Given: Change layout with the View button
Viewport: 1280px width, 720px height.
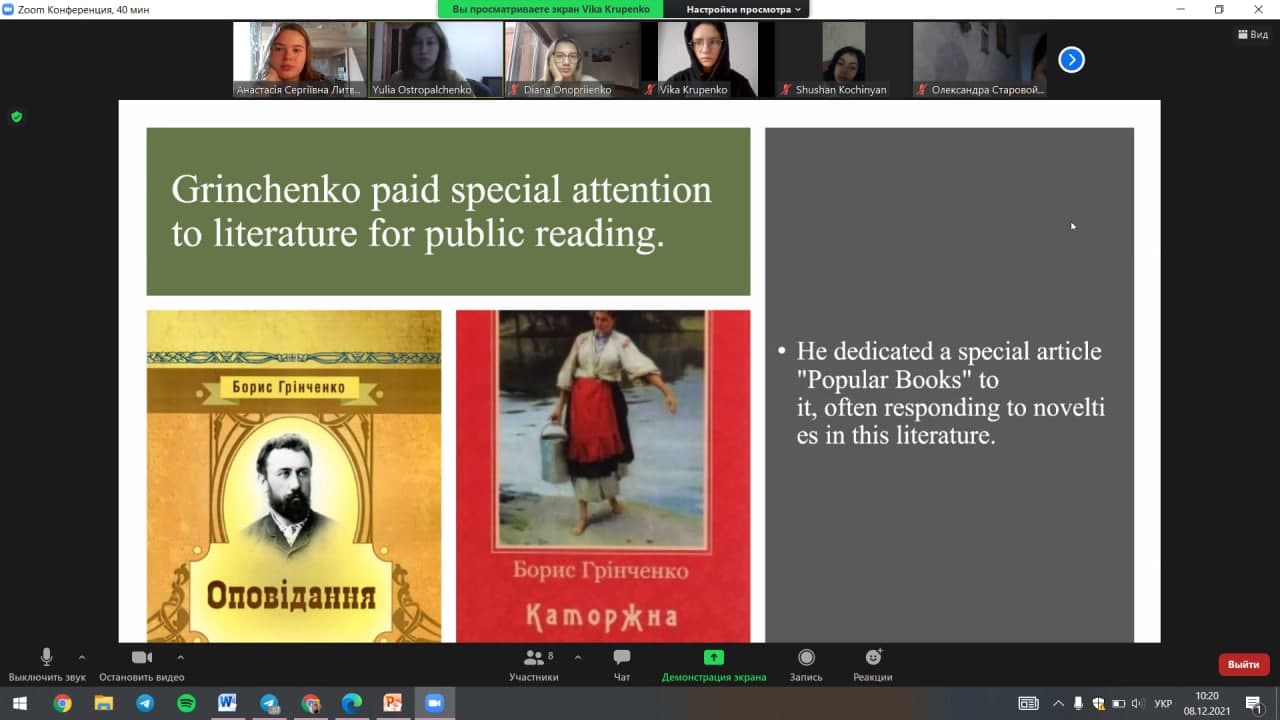Looking at the screenshot, I should [x=1253, y=34].
